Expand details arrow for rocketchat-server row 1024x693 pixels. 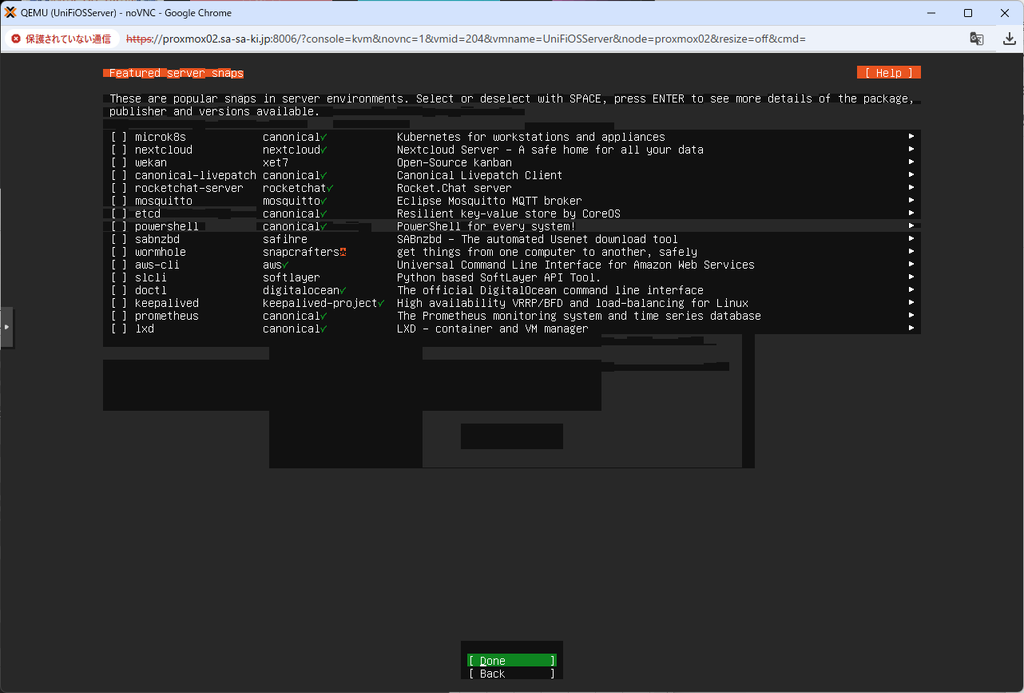point(911,187)
